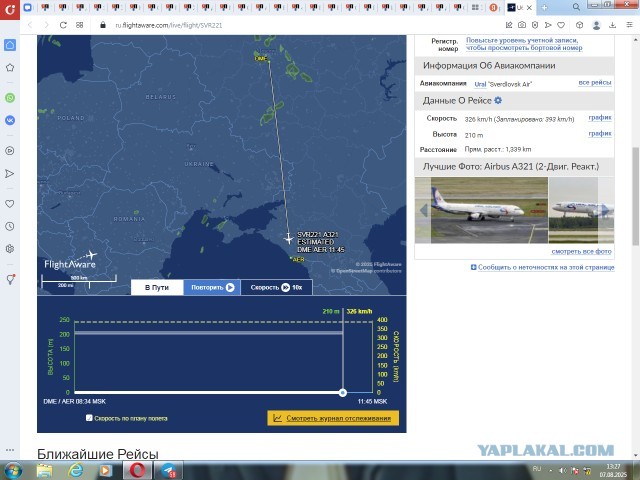Open the sidebar heart favorites icon
The image size is (640, 480).
(10, 204)
